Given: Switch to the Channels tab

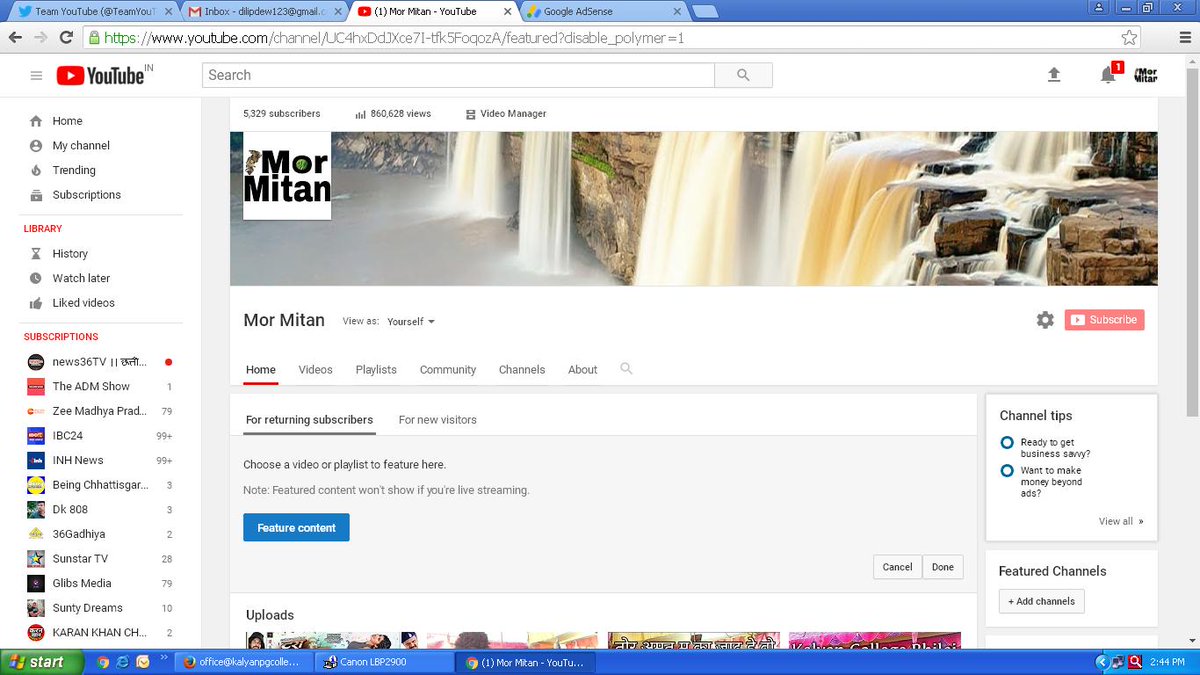Looking at the screenshot, I should [x=522, y=370].
